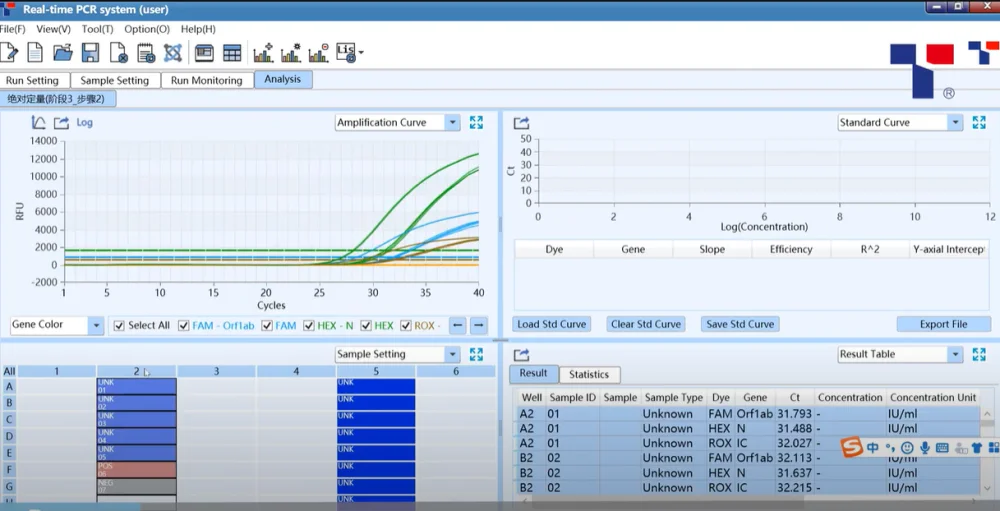Click the blue crossed-nodes toolbar icon
Screen dimensions: 1000x511
[x=173, y=52]
